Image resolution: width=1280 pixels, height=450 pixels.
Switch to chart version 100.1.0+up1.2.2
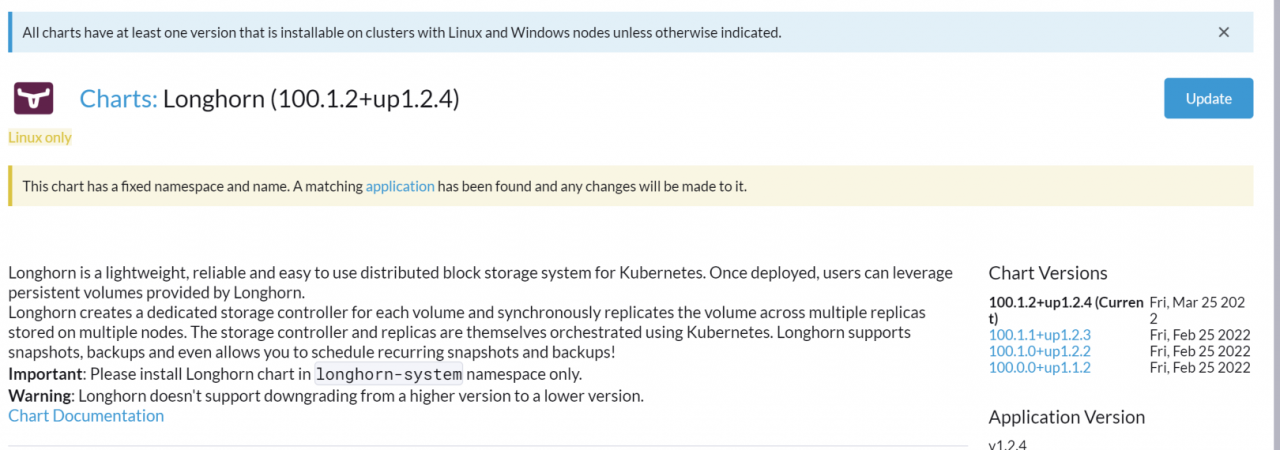tap(1039, 351)
